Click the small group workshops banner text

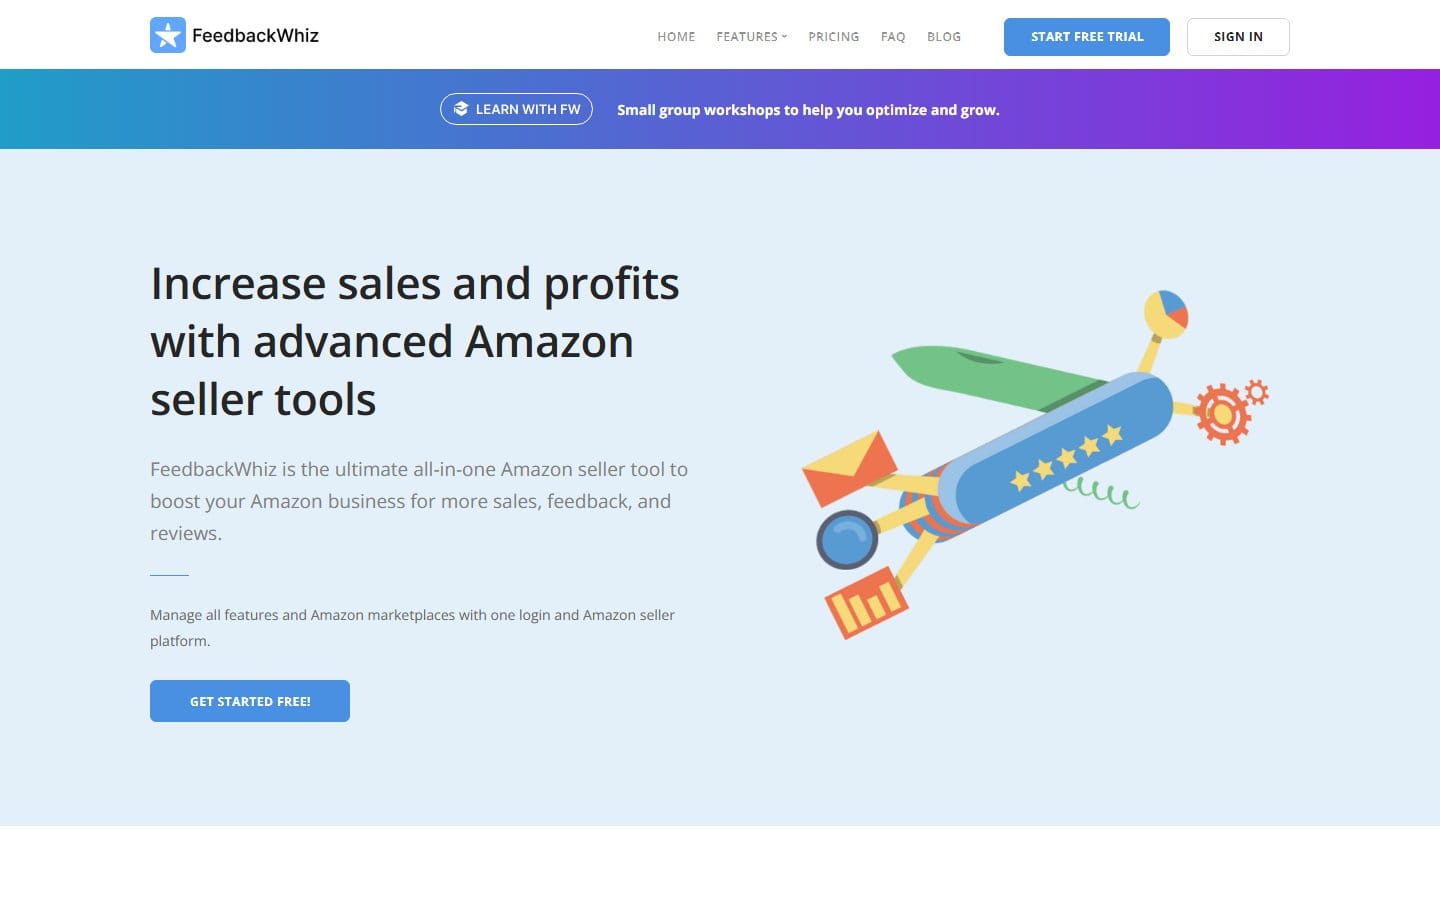808,110
